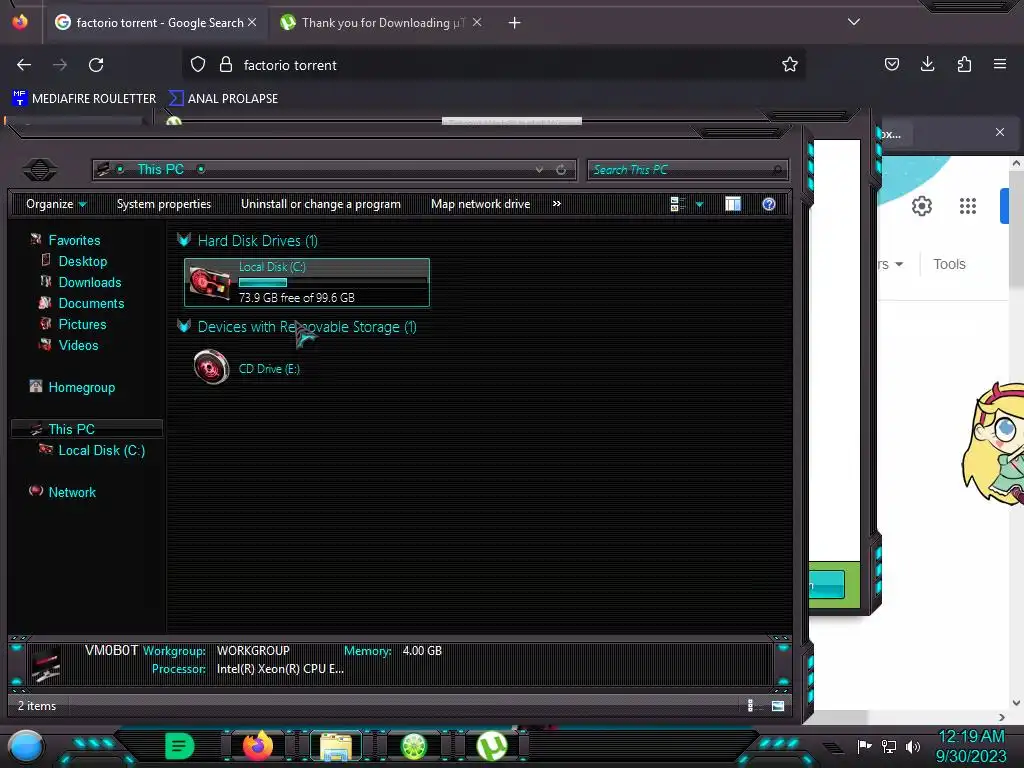
Task: Click the site security padlock icon
Action: pyautogui.click(x=226, y=65)
